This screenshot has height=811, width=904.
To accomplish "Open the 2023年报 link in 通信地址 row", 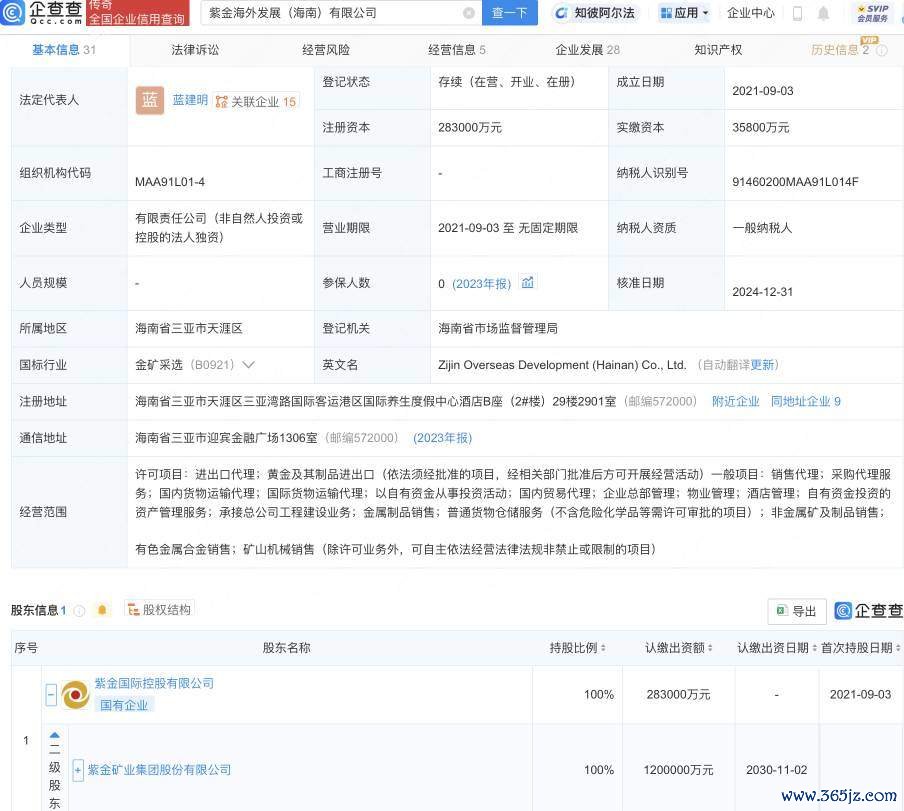I will pos(443,438).
